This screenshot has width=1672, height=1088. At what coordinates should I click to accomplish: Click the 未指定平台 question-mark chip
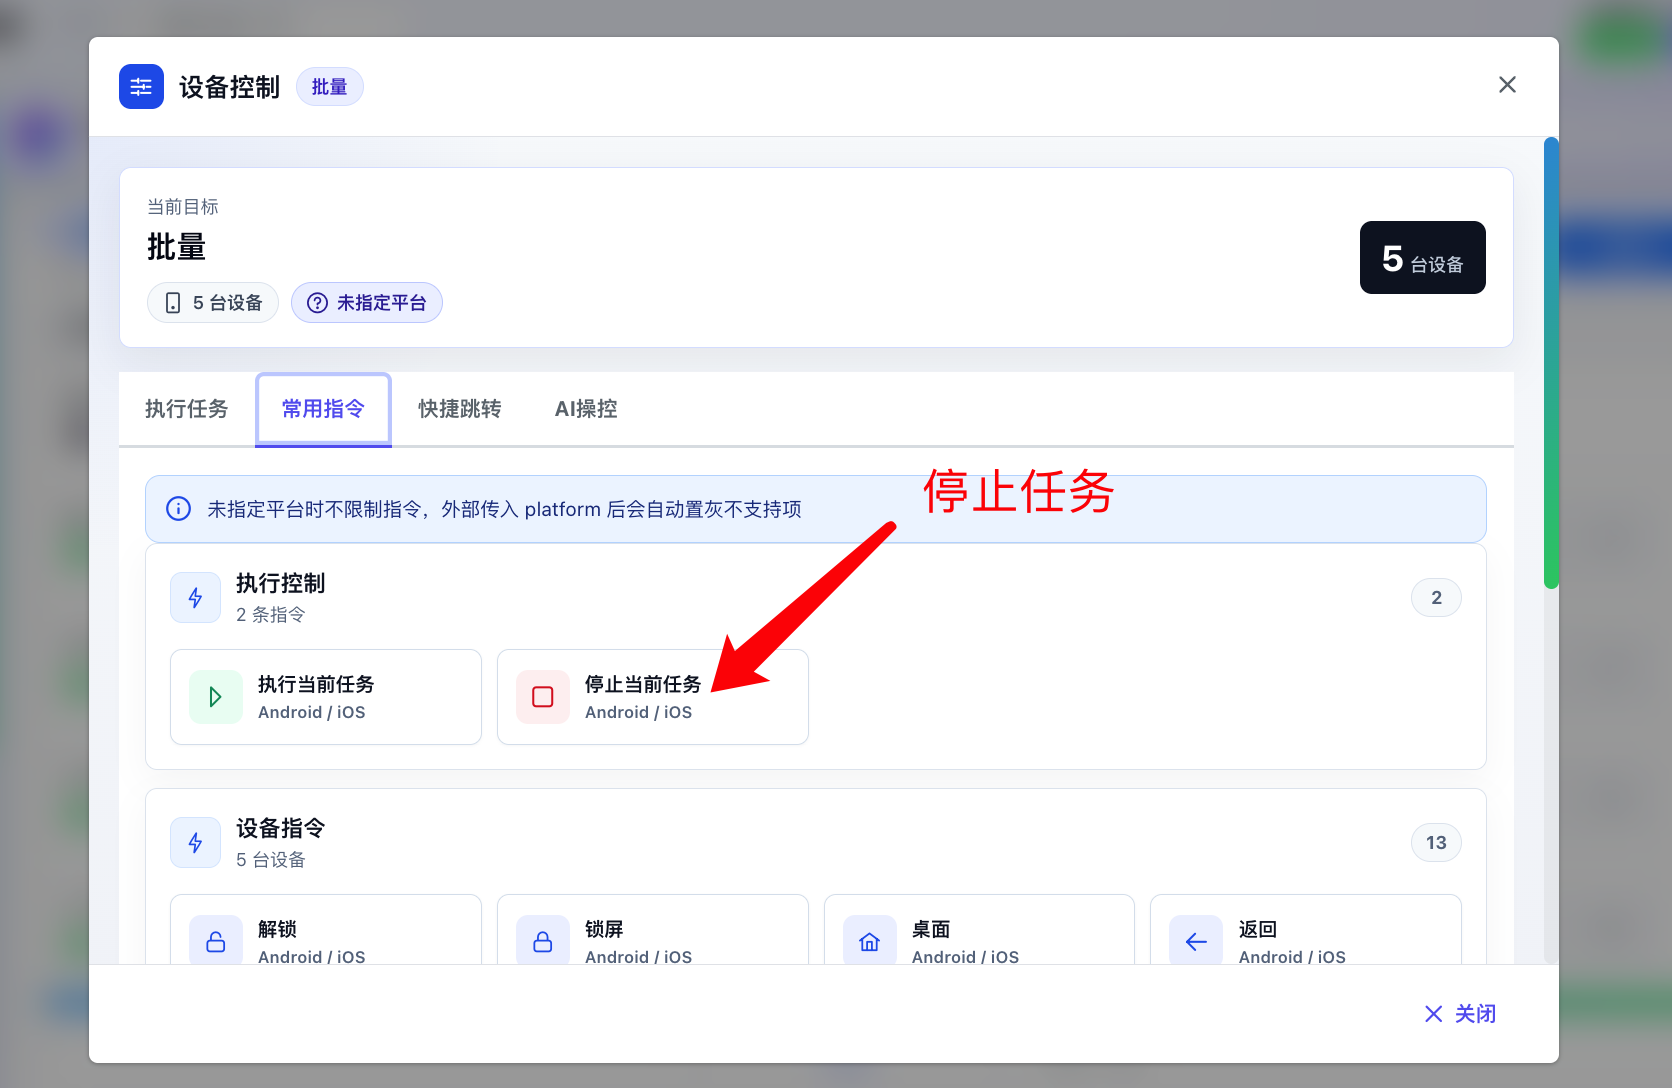(367, 303)
